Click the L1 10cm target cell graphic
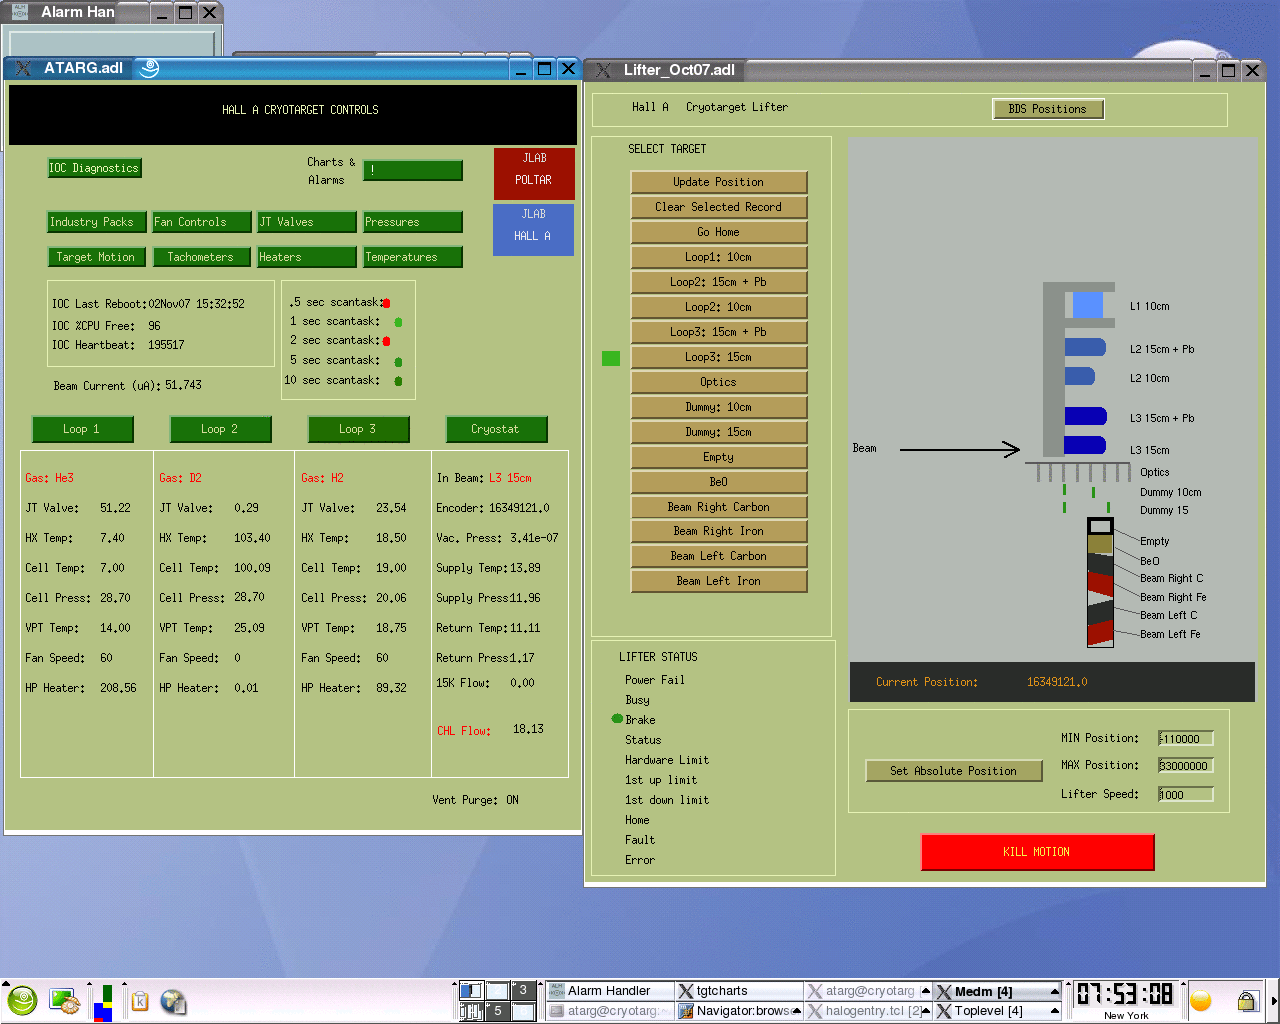1280x1024 pixels. coord(1087,305)
